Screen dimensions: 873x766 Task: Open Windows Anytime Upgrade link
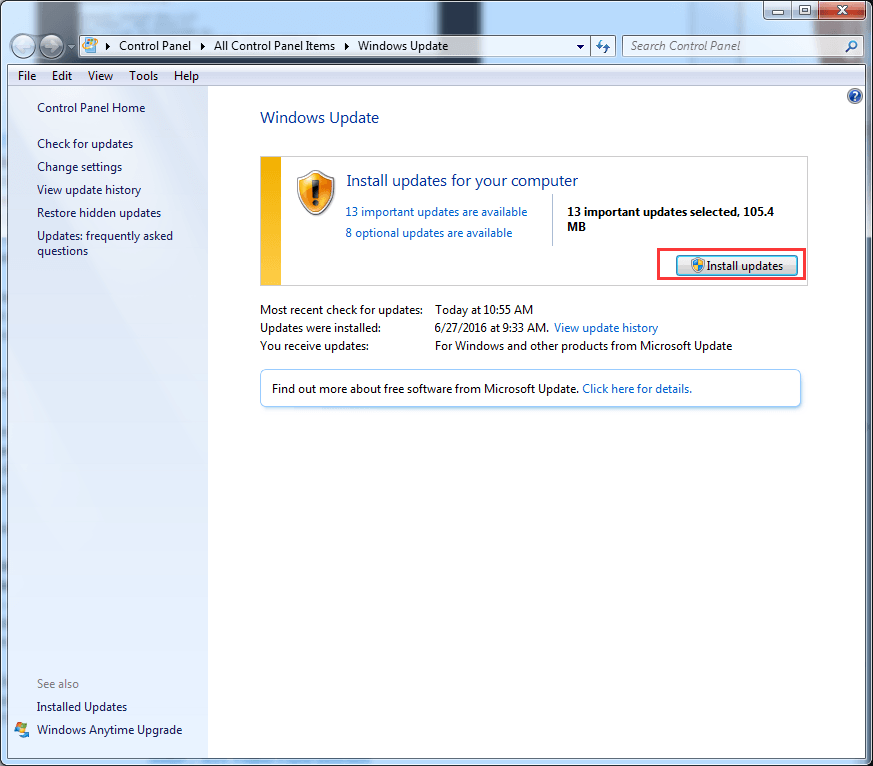(x=110, y=730)
